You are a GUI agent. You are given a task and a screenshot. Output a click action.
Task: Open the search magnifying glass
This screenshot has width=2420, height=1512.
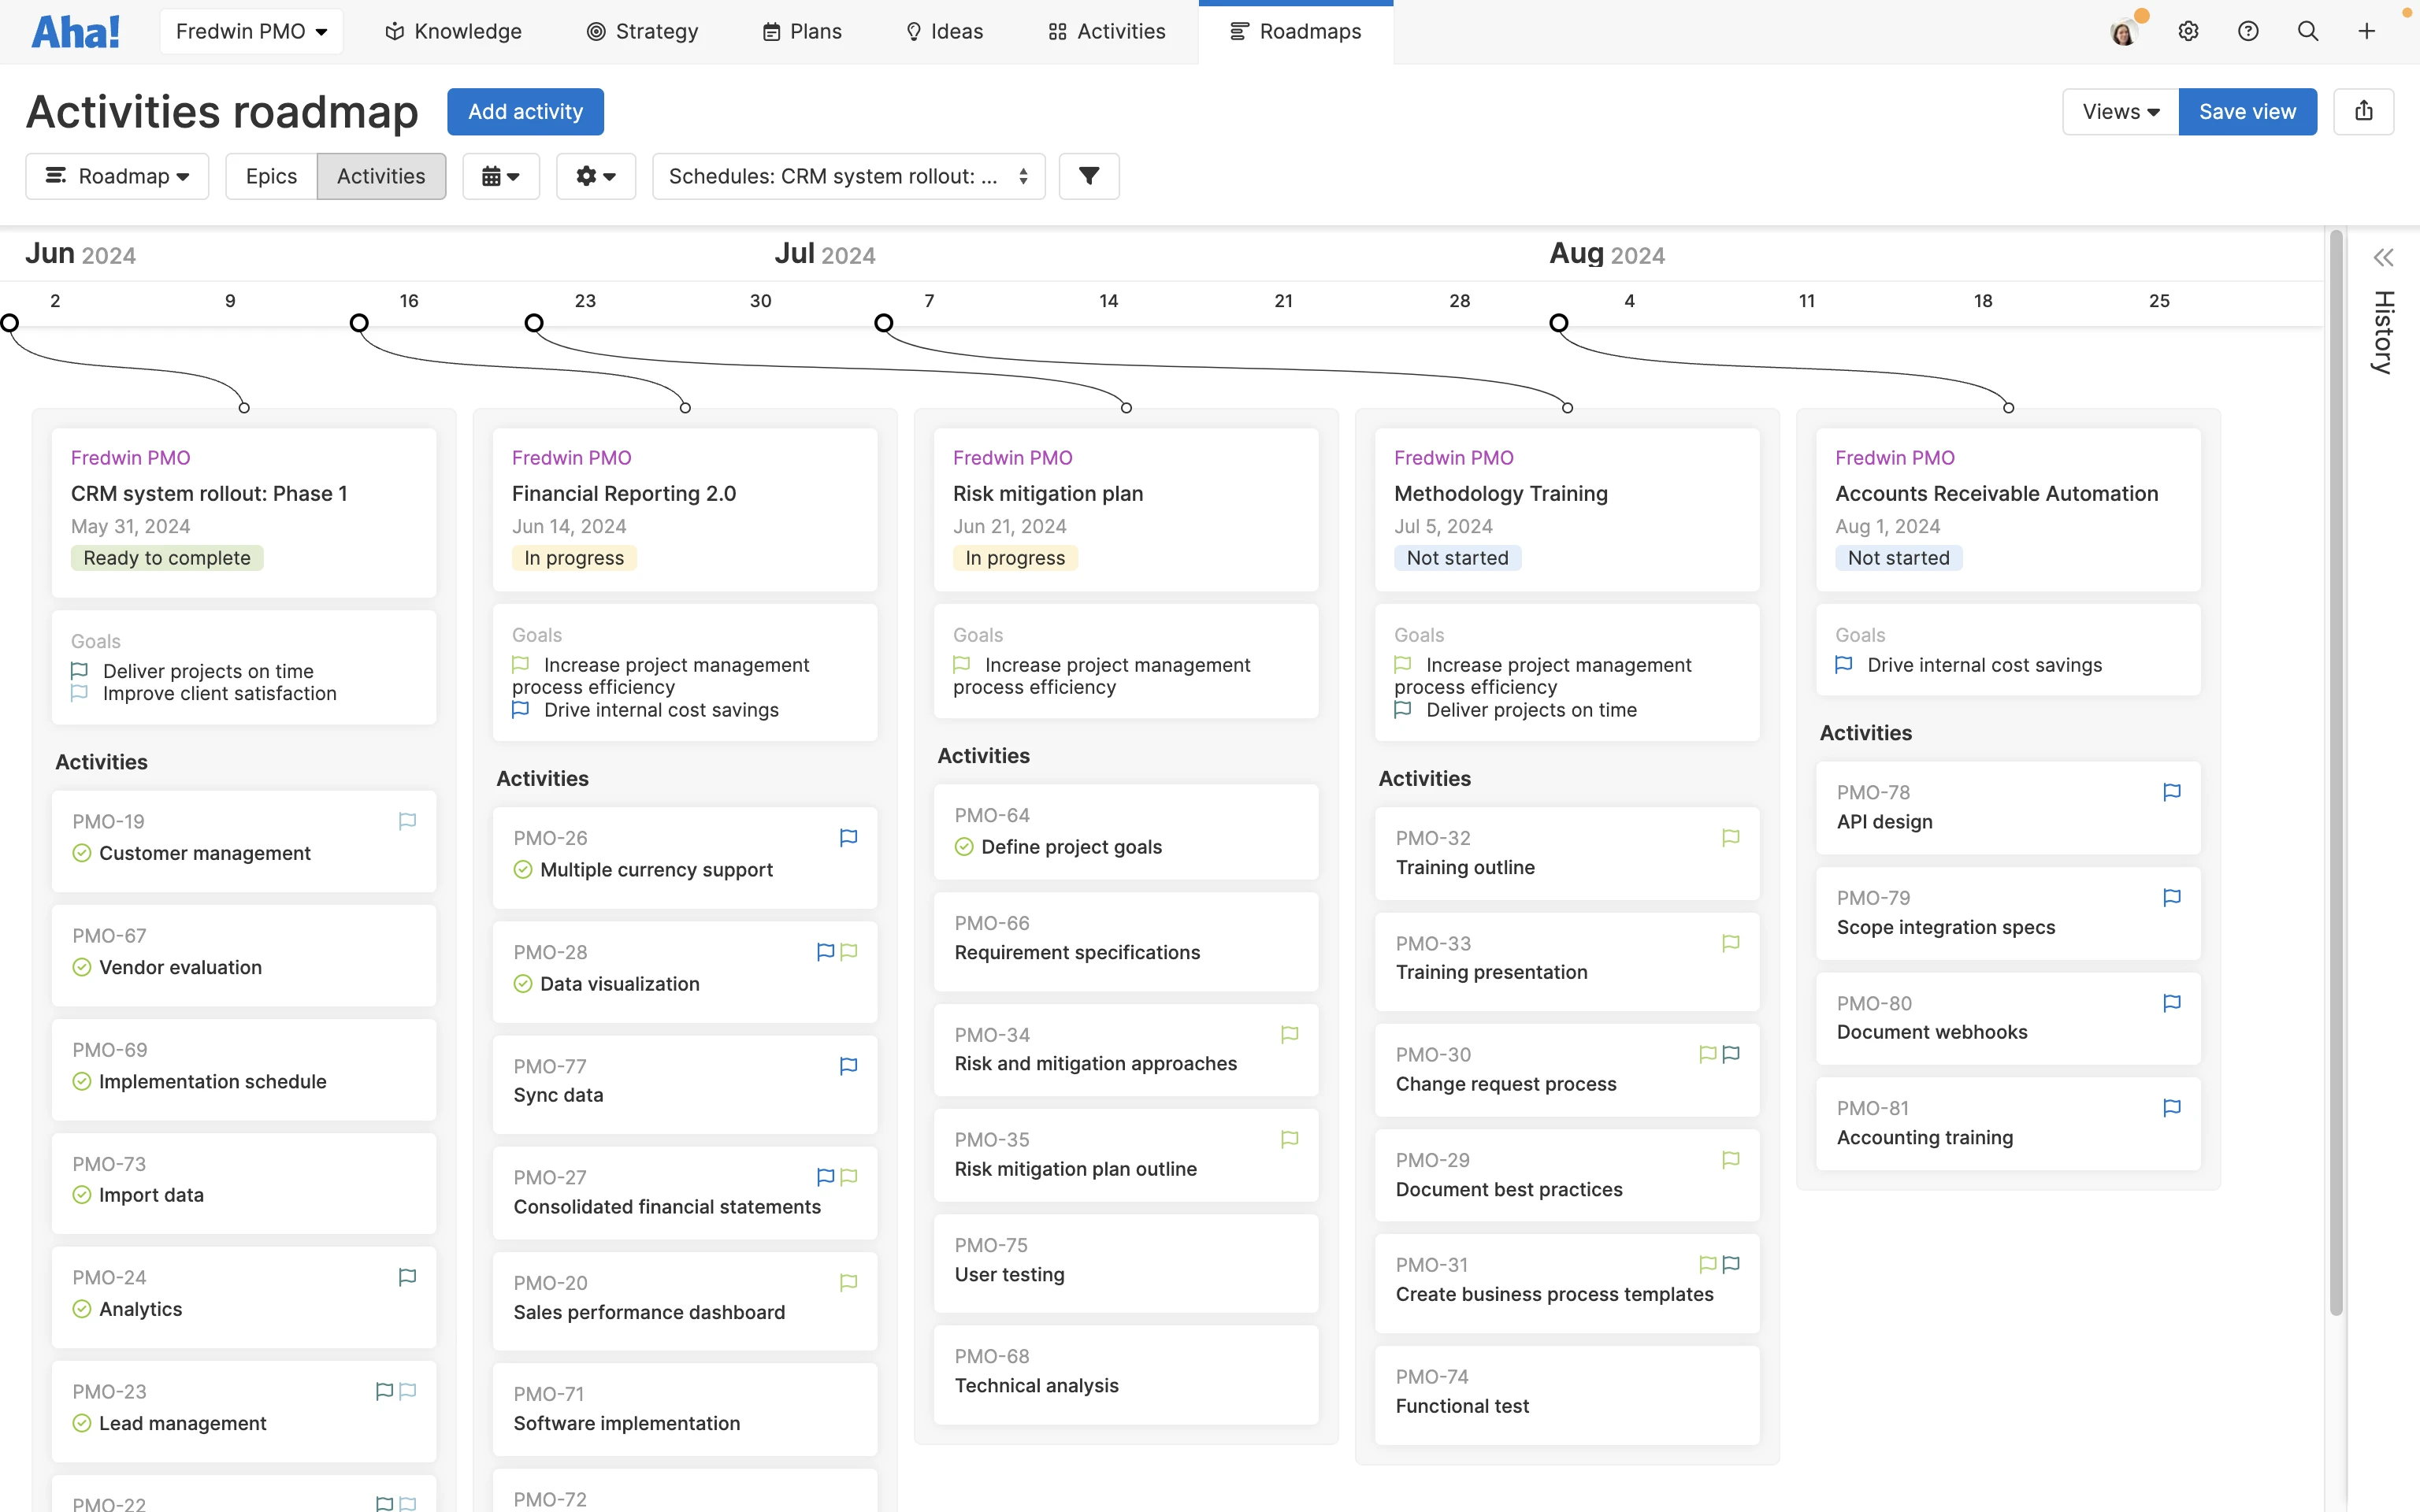(2309, 31)
